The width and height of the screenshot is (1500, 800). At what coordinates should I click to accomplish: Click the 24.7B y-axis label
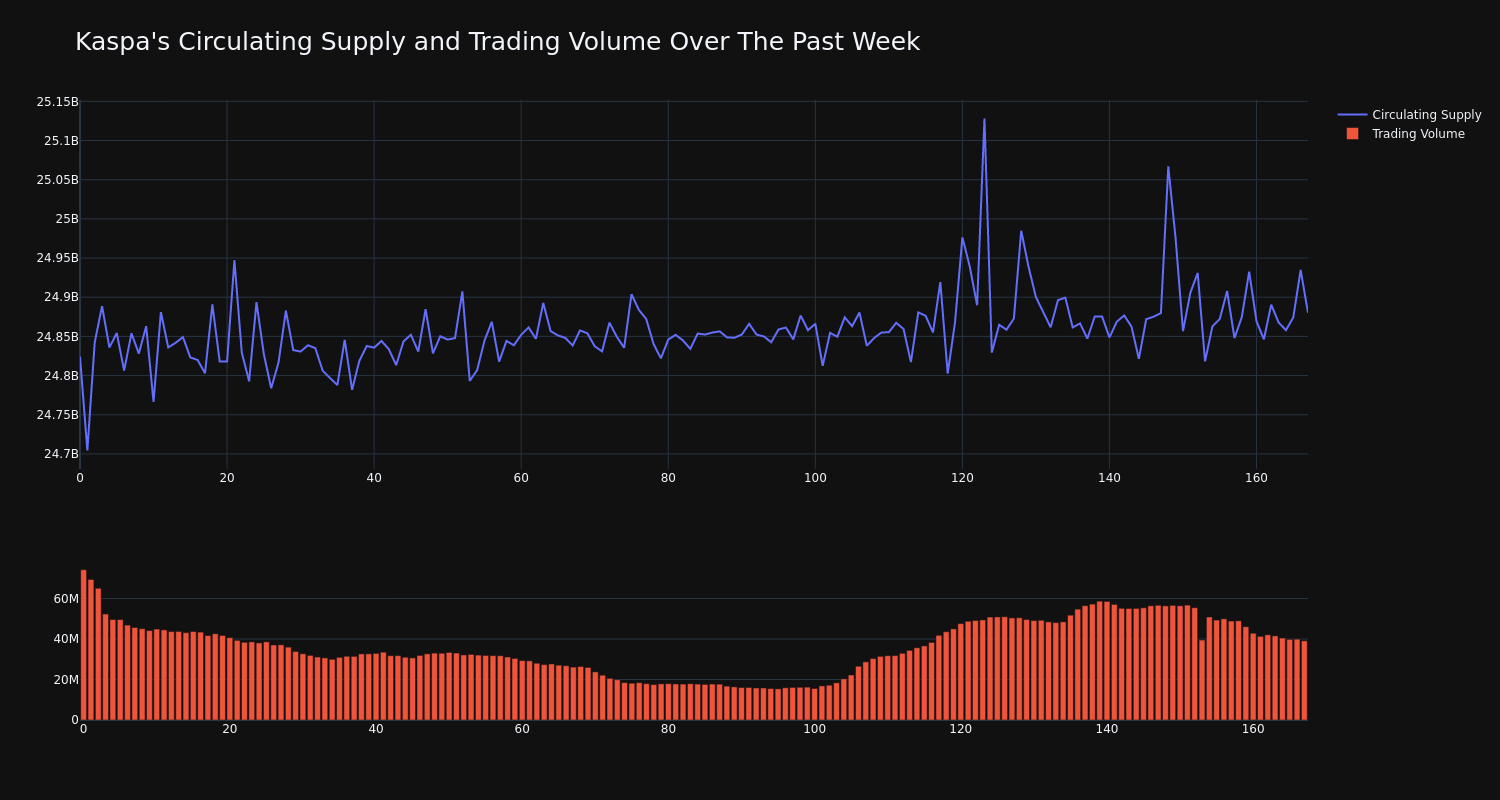tap(61, 454)
